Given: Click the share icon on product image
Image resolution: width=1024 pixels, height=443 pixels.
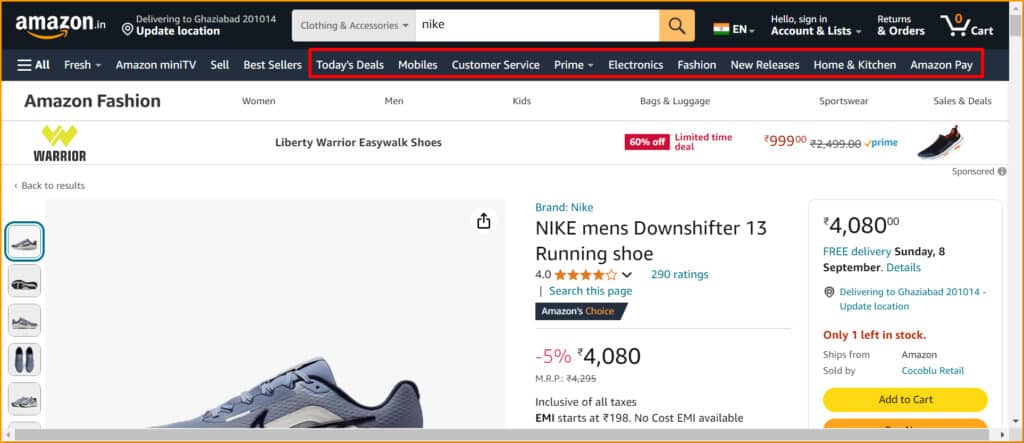Looking at the screenshot, I should point(483,221).
